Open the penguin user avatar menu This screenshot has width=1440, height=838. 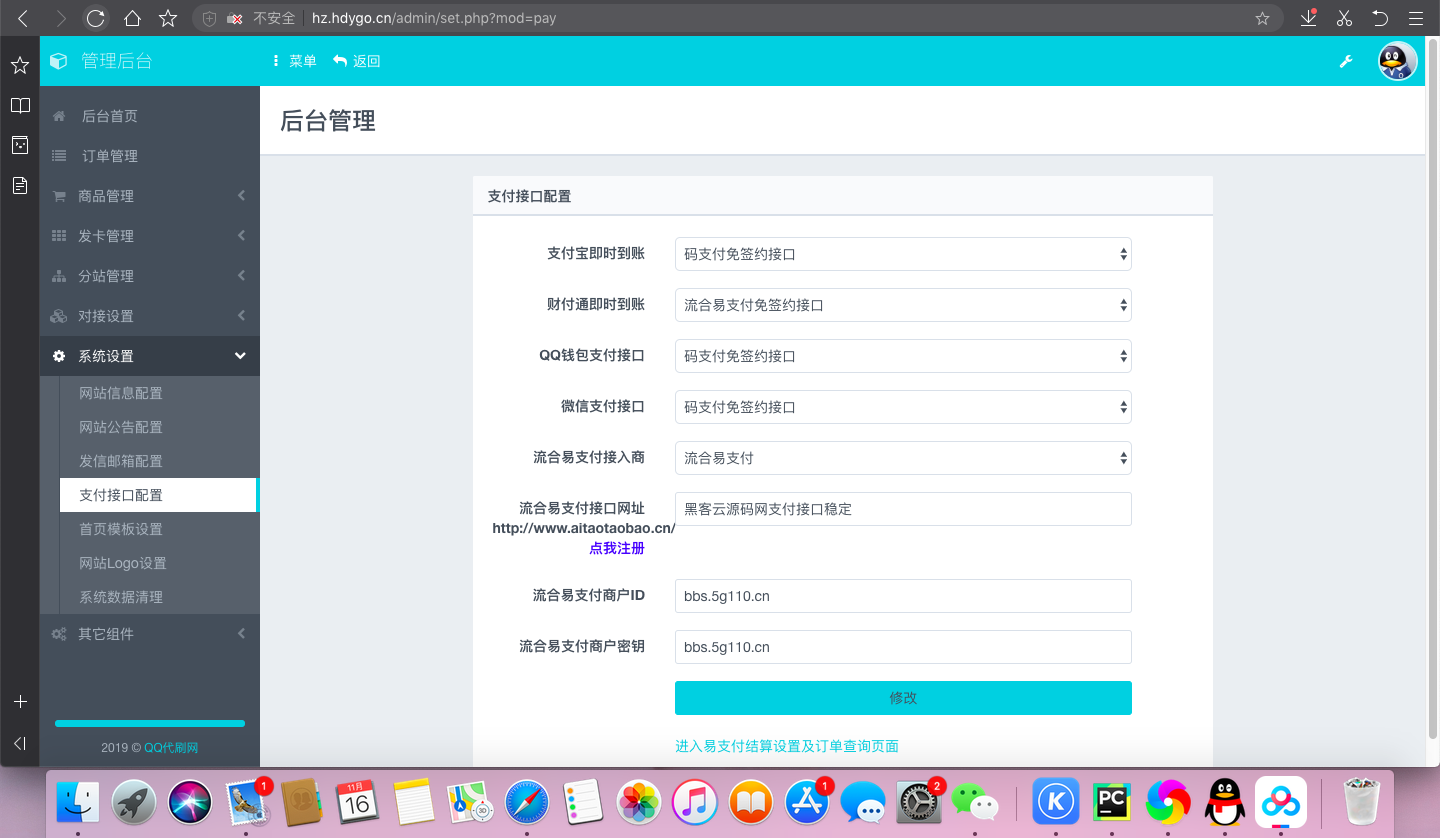point(1397,62)
